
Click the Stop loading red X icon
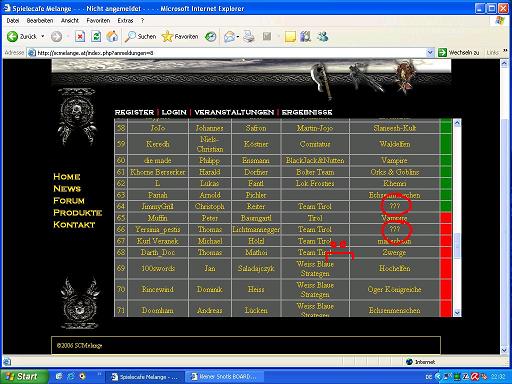point(80,36)
